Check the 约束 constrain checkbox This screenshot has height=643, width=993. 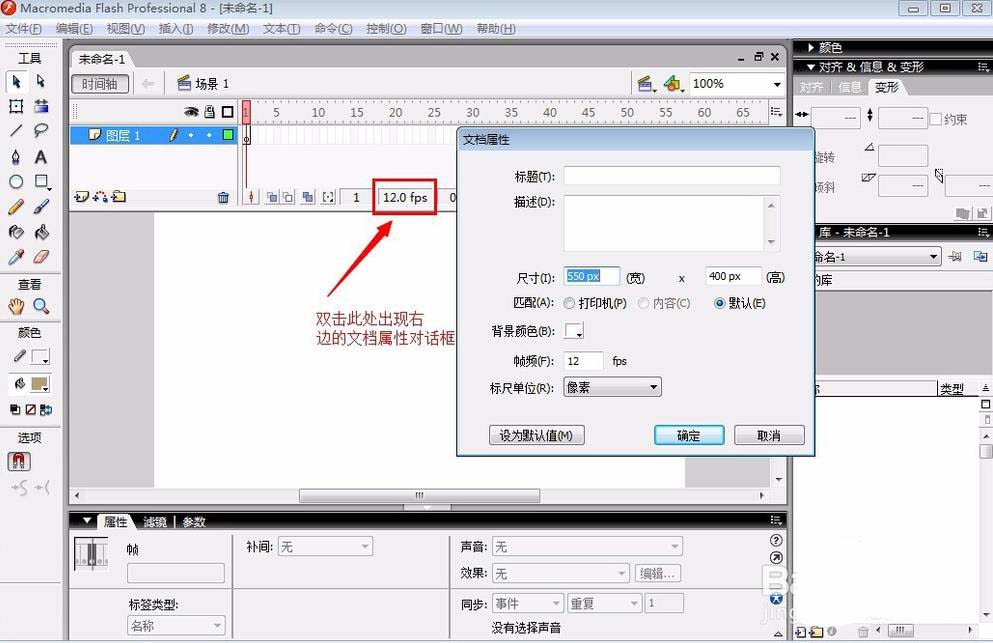click(936, 119)
